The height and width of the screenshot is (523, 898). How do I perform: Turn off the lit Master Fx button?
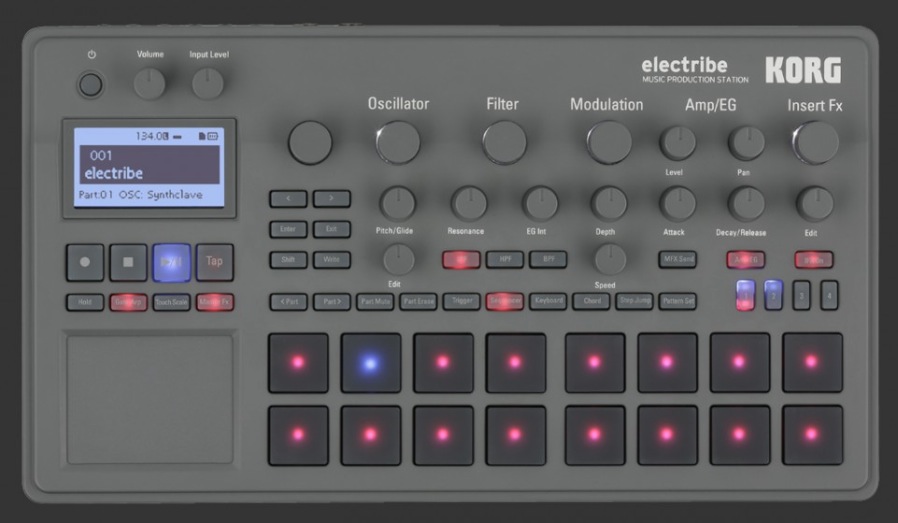point(215,302)
